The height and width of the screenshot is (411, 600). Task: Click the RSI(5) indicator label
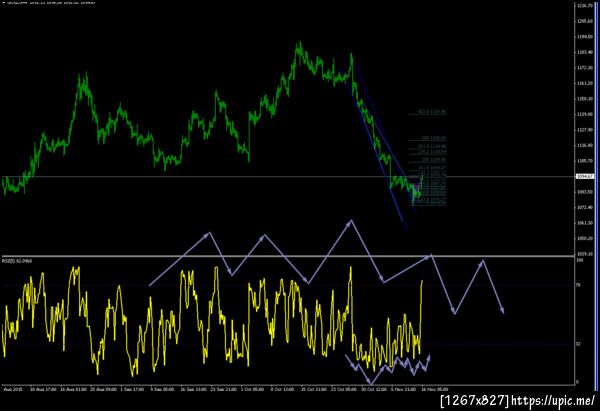point(17,261)
